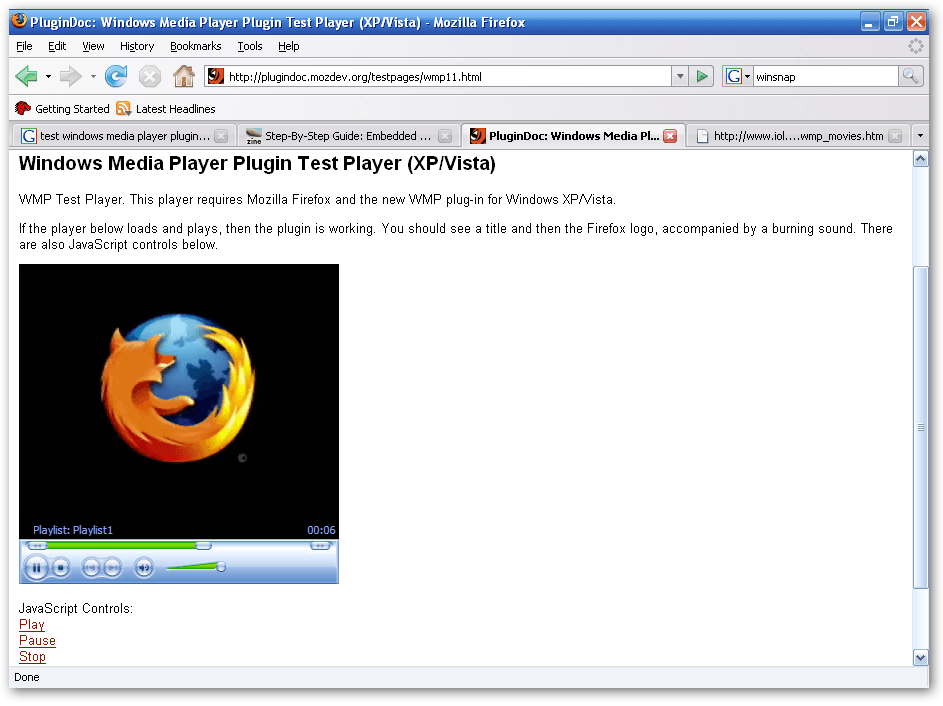Pause the video in the media player

click(36, 568)
